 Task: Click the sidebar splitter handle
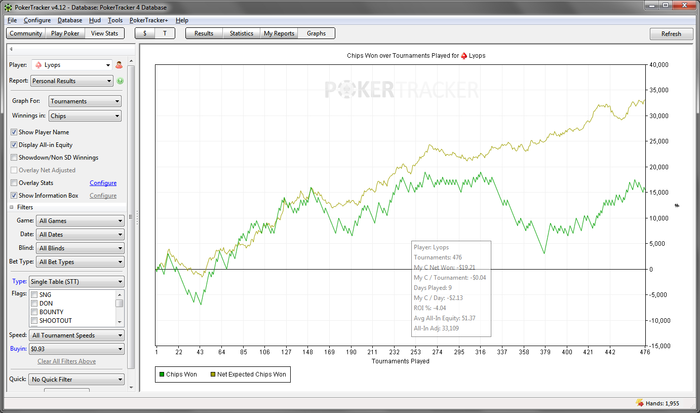[137, 217]
